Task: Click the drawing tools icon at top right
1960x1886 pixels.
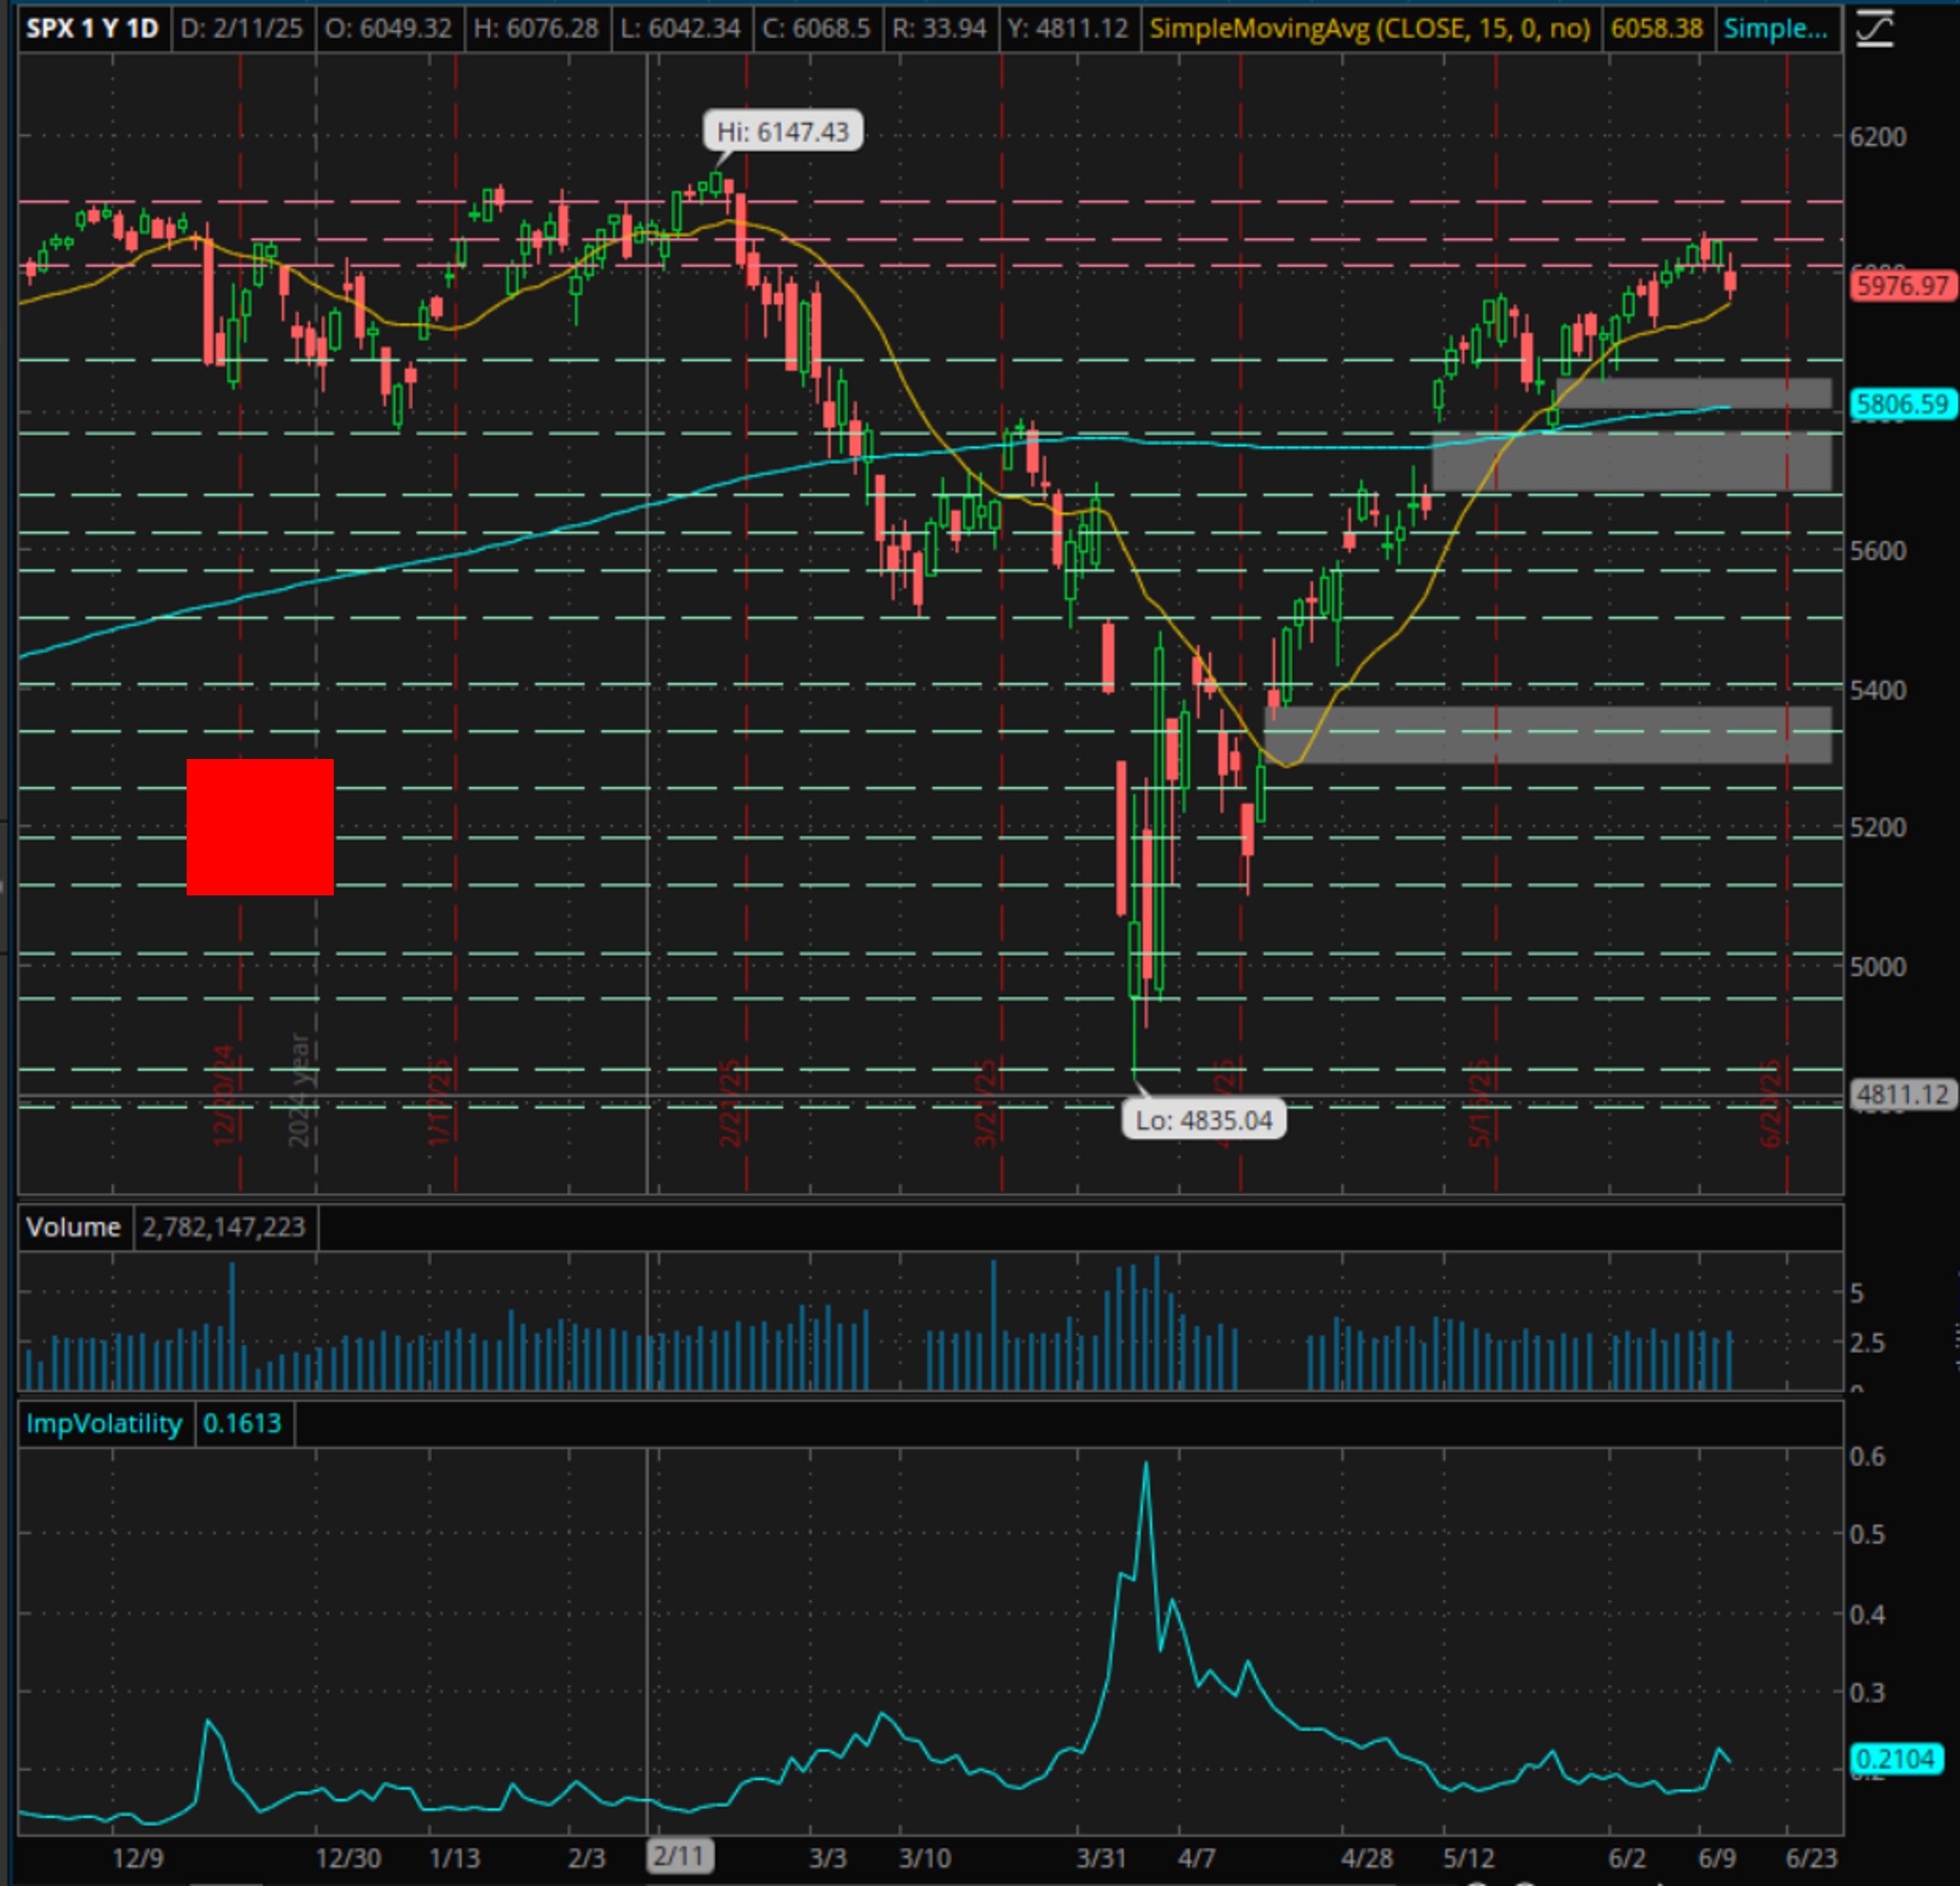Action: coord(1874,28)
